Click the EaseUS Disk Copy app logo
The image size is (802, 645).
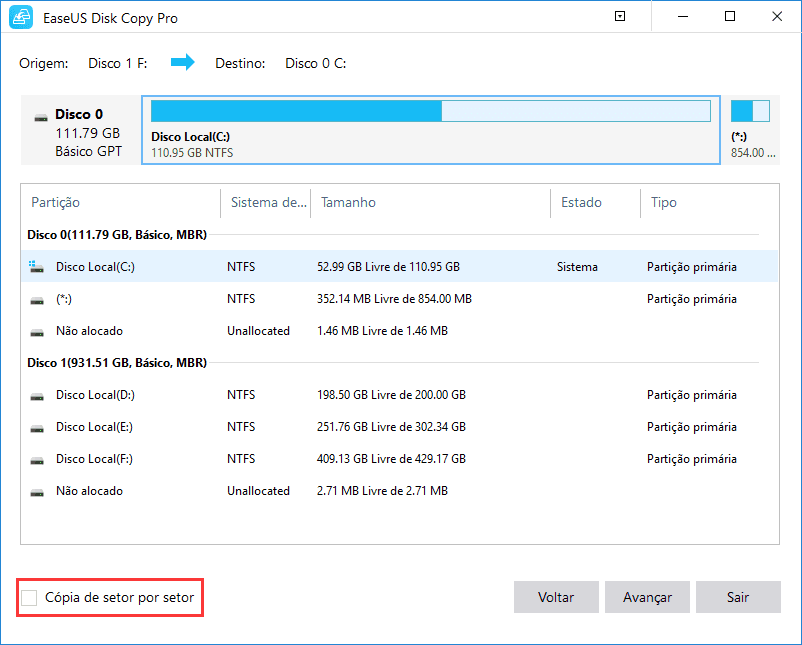point(21,17)
